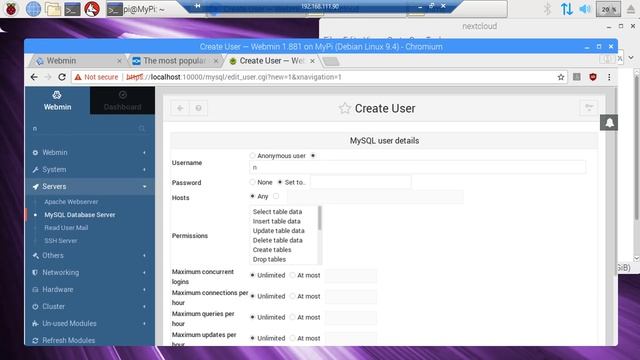The image size is (640, 360).
Task: Expand the Webmin sidebar category
Action: [90, 152]
